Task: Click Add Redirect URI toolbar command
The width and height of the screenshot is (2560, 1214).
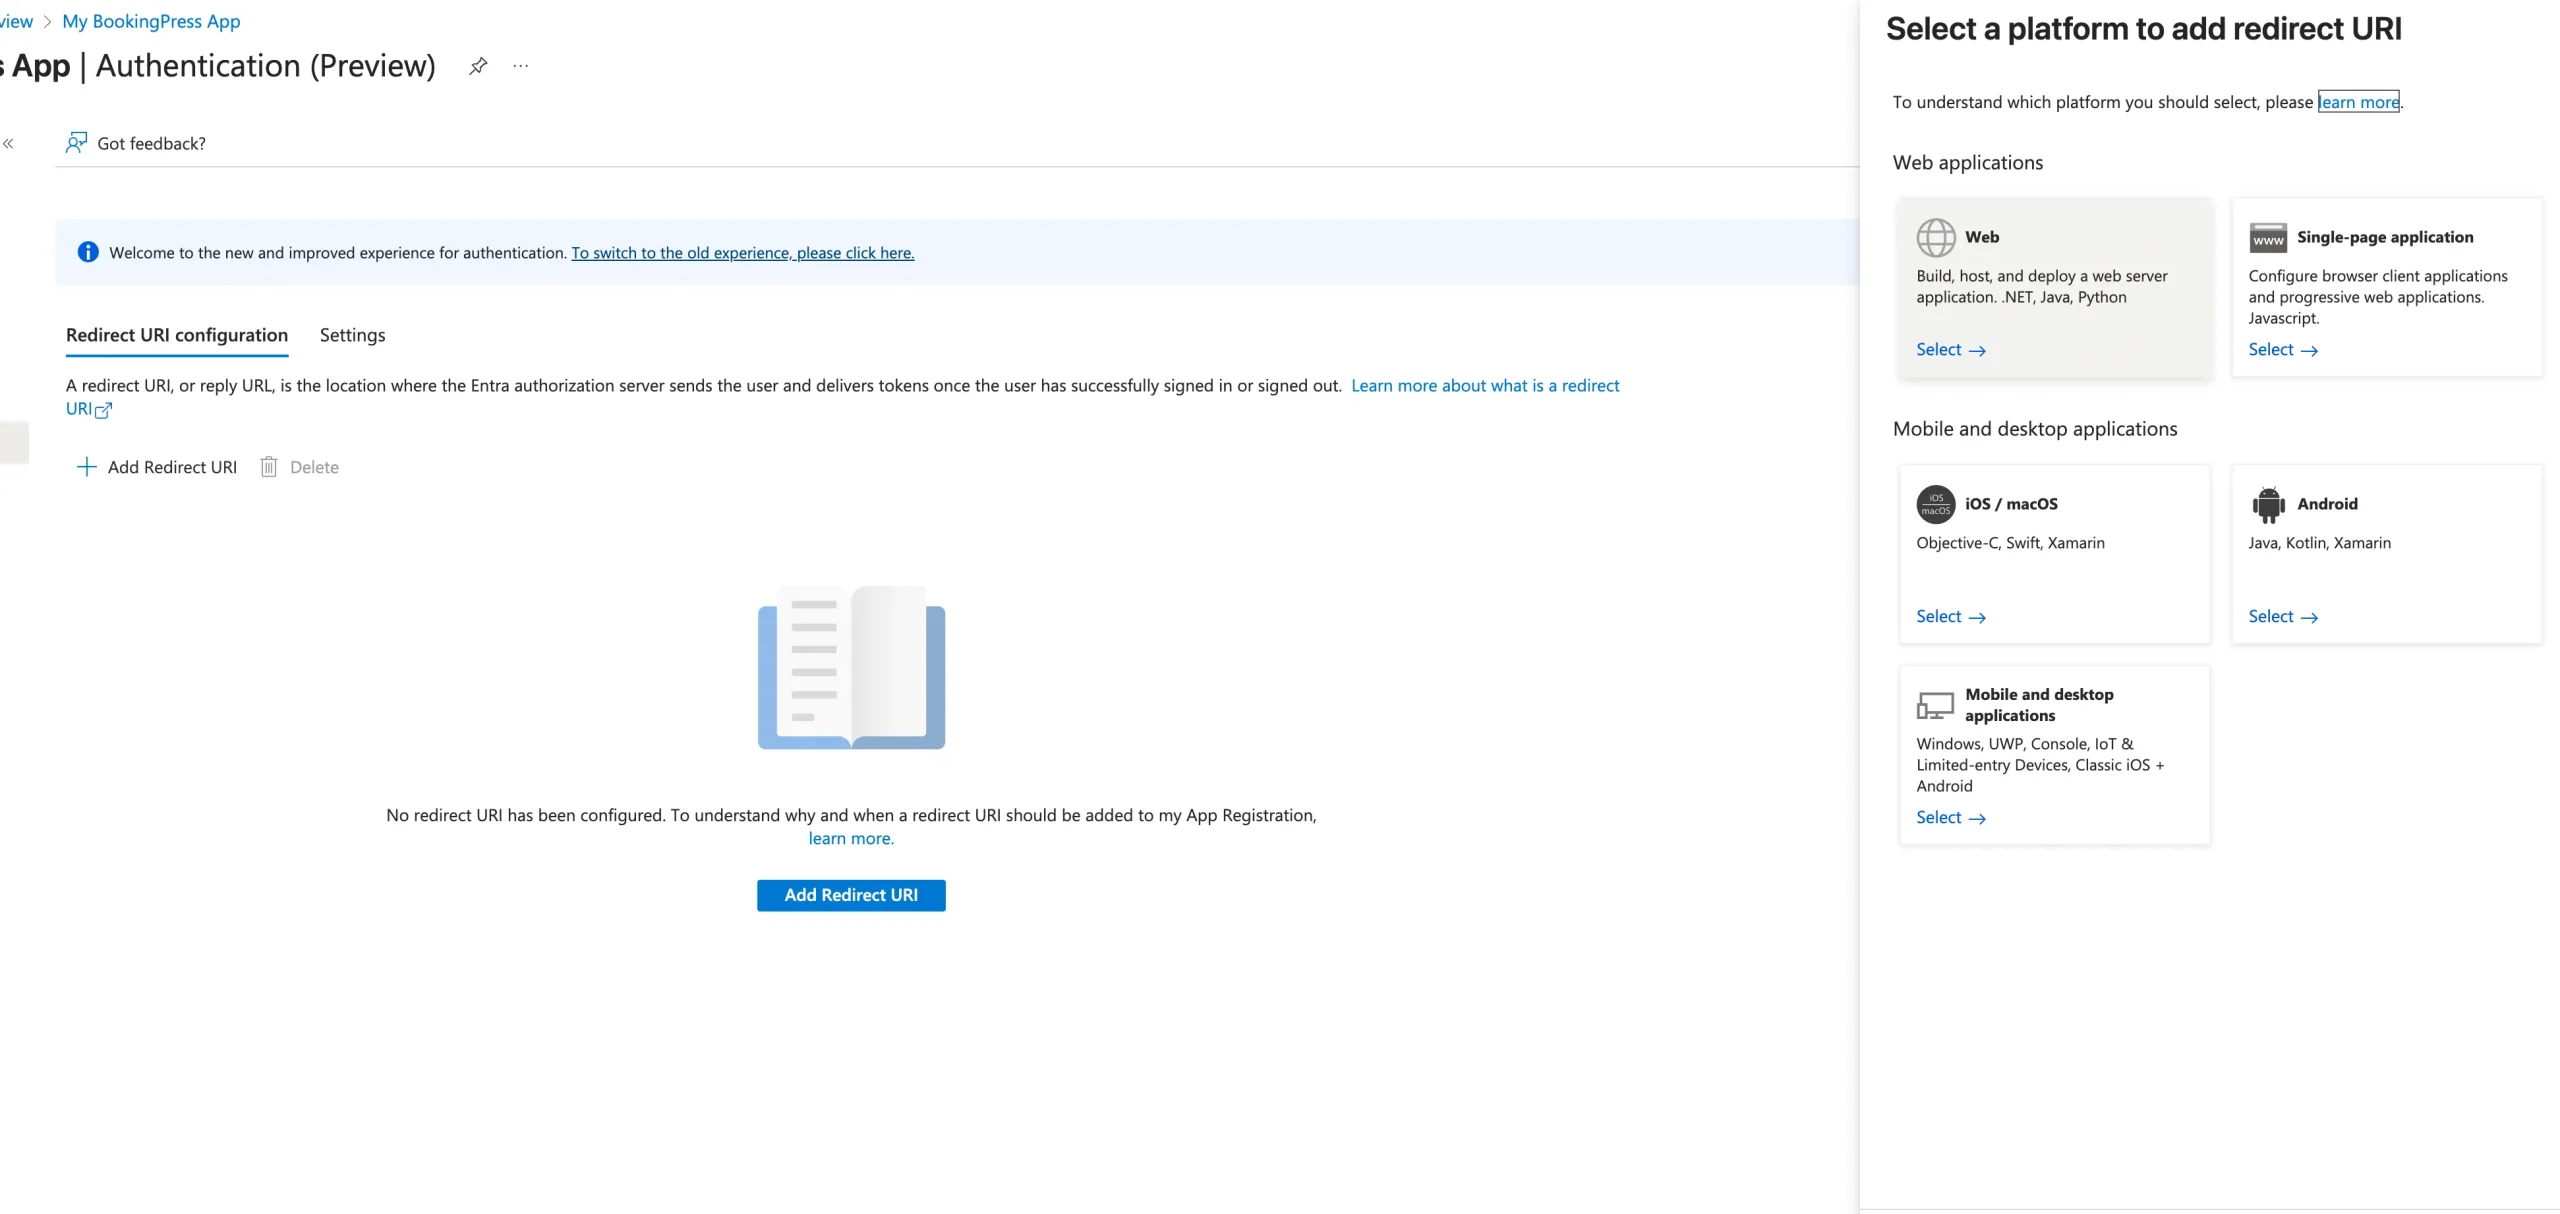Action: [157, 467]
